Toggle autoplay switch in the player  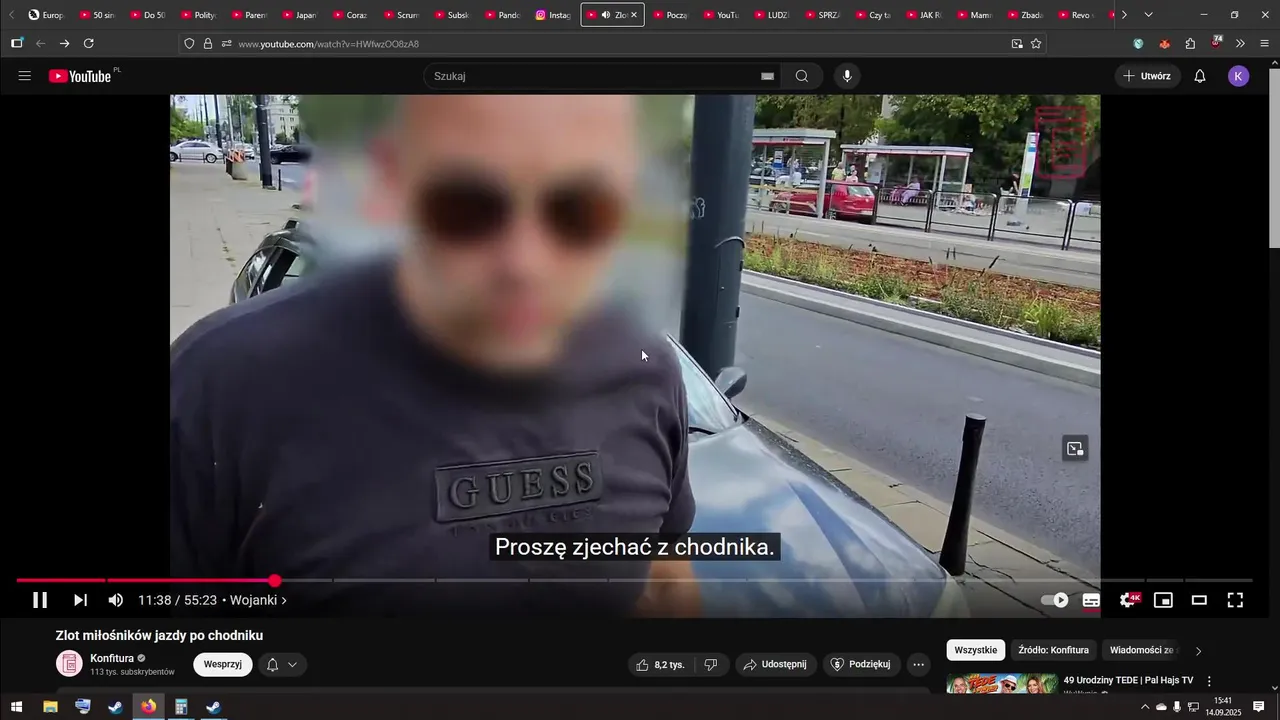pos(1055,600)
